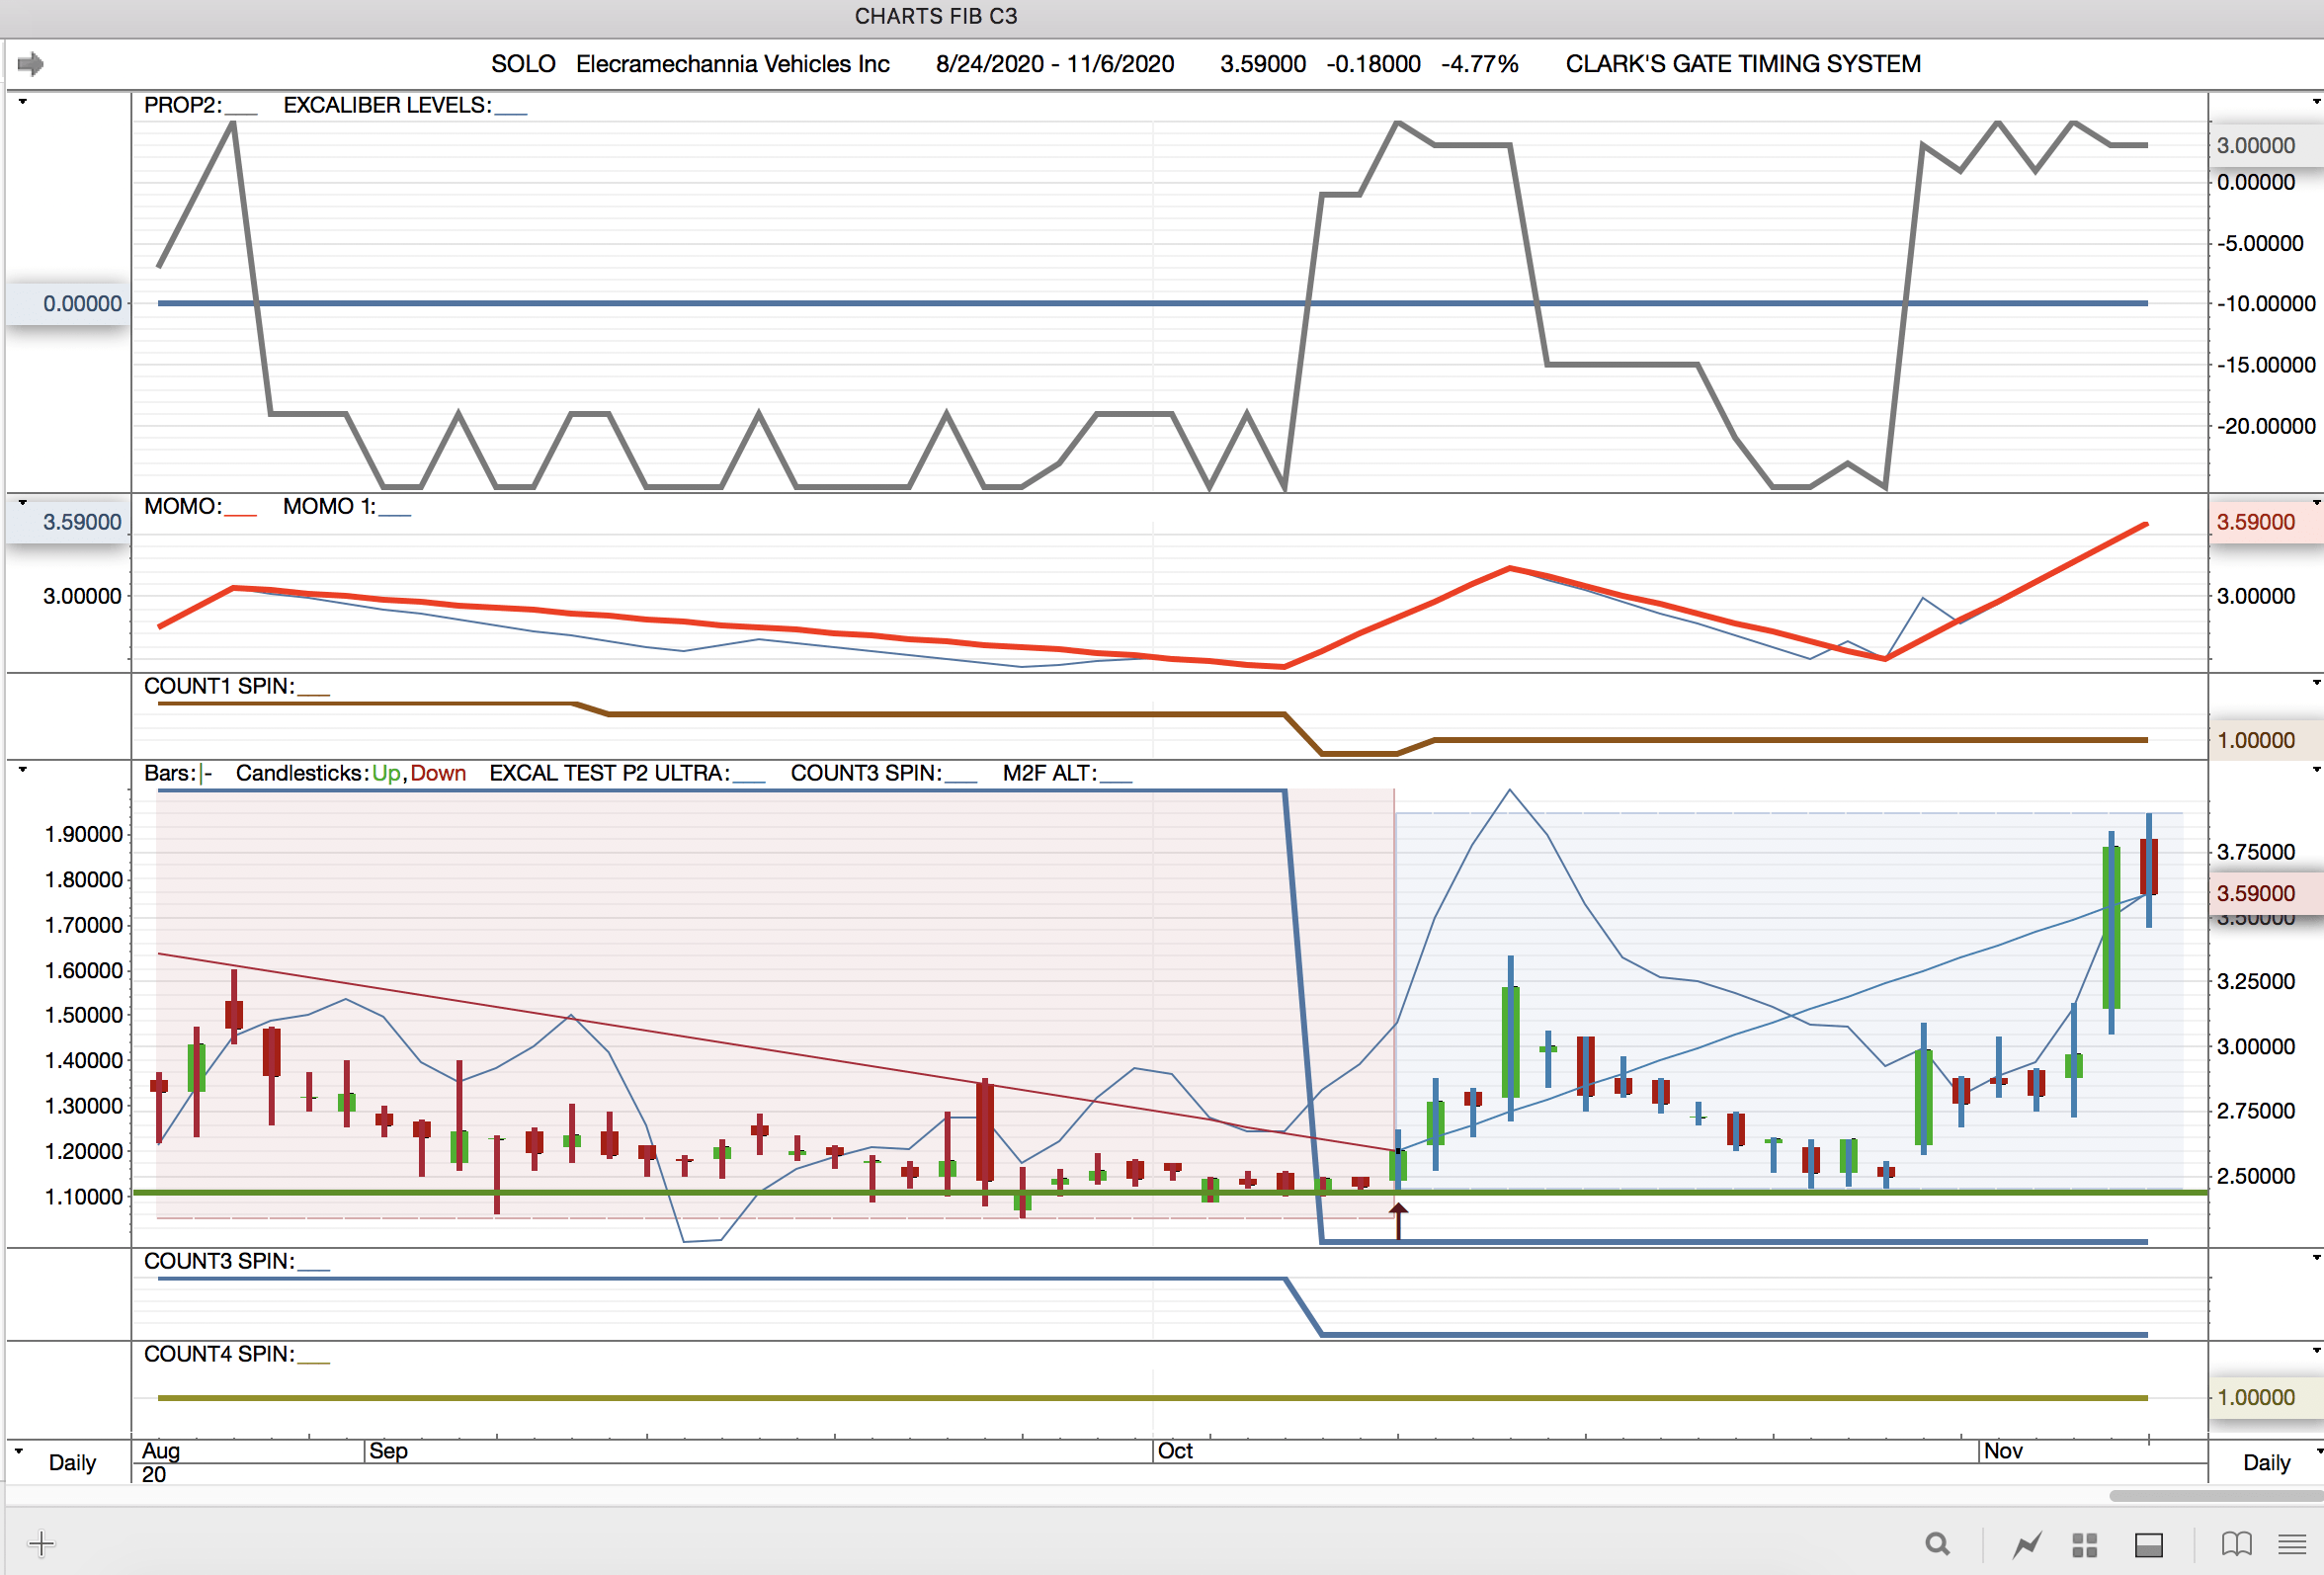Click the EXCALIBER LEVELS legend label
2324x1575 pixels.
click(x=387, y=105)
